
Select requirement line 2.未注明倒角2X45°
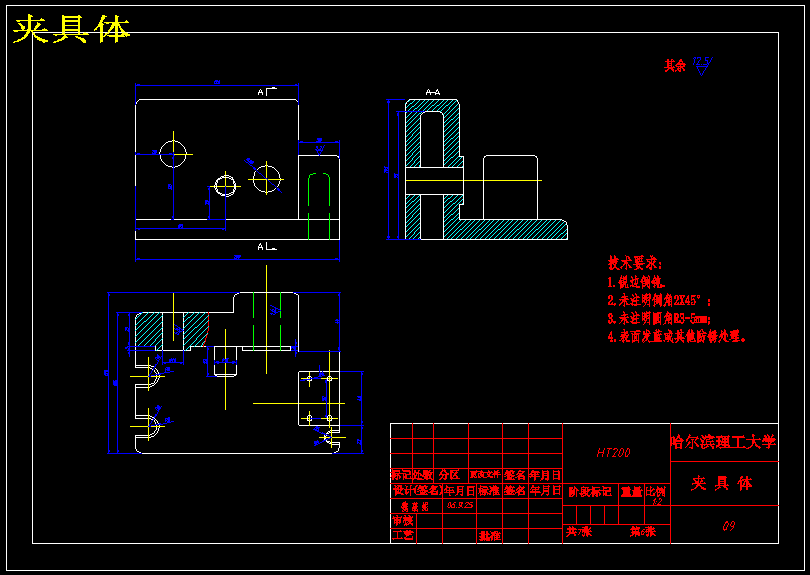point(659,300)
